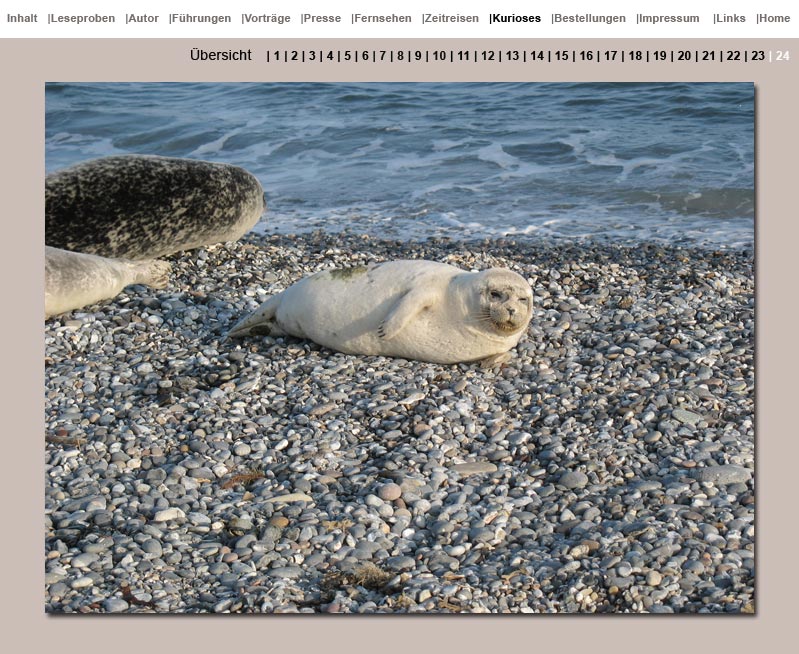The width and height of the screenshot is (799, 654).
Task: Select the Kurioses menu item
Action: (516, 18)
